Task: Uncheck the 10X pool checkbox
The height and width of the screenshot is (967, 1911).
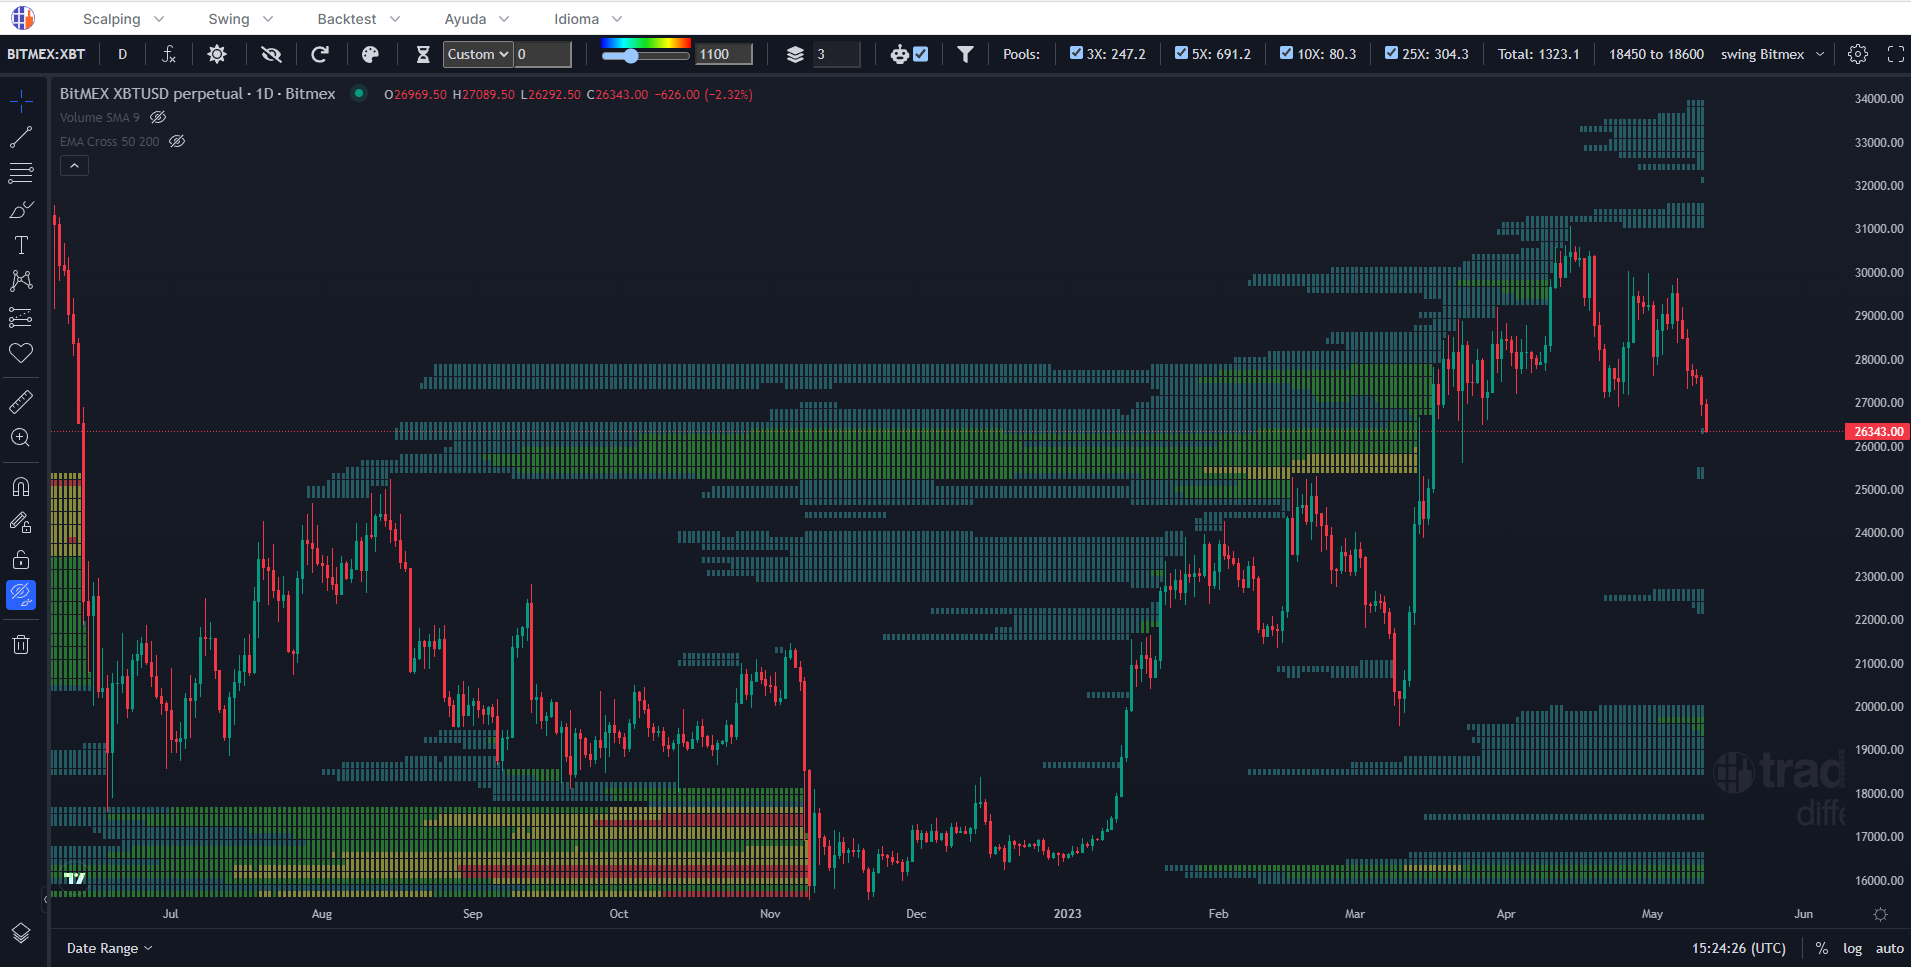Action: coord(1286,53)
